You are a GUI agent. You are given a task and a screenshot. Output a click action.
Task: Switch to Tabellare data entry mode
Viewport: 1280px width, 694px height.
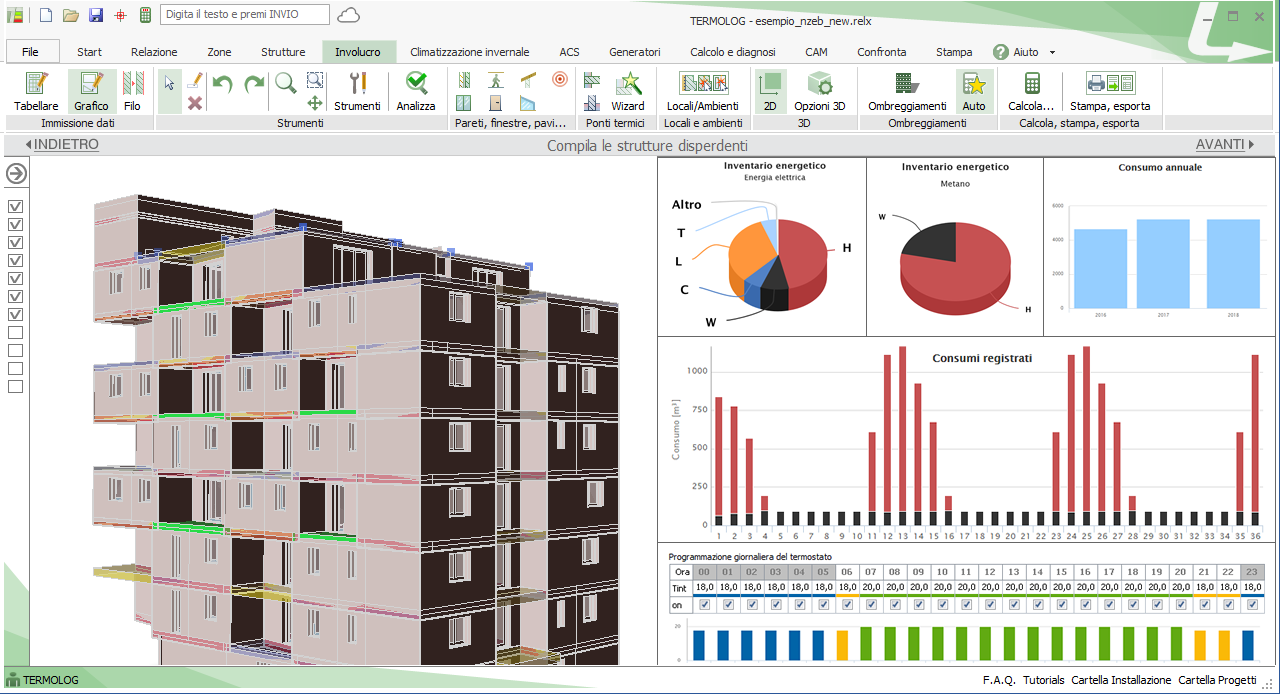point(36,91)
